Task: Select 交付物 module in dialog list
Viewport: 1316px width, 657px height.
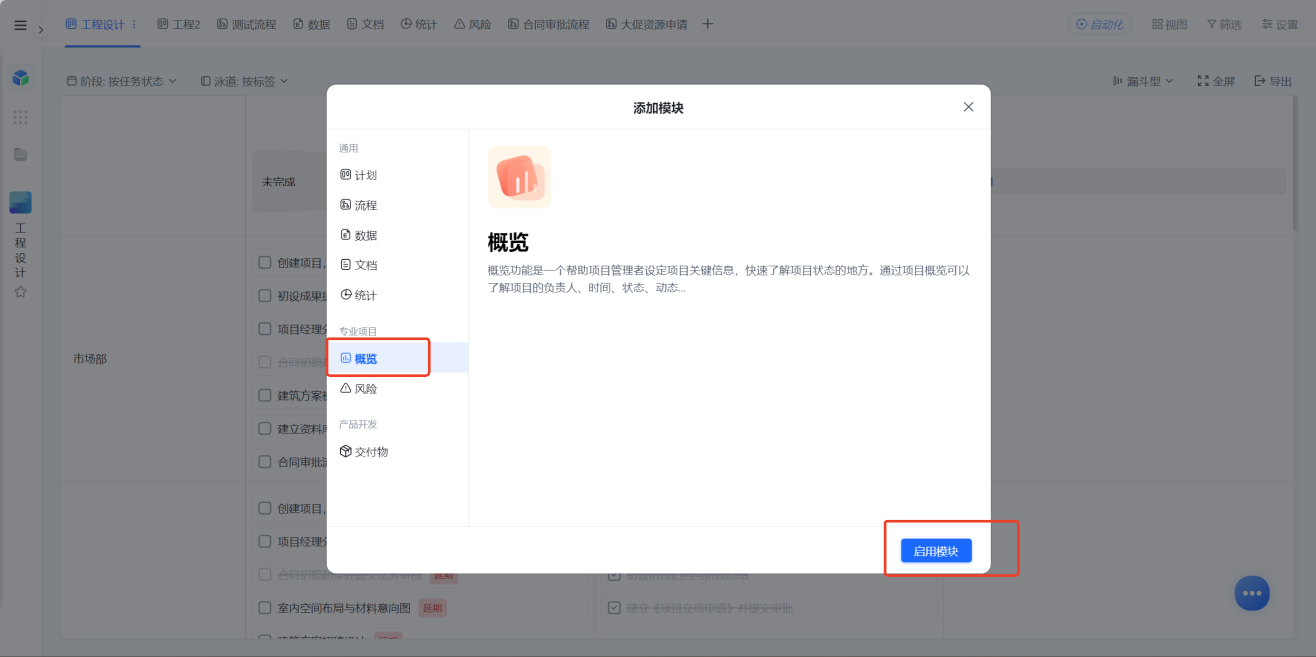Action: tap(398, 451)
